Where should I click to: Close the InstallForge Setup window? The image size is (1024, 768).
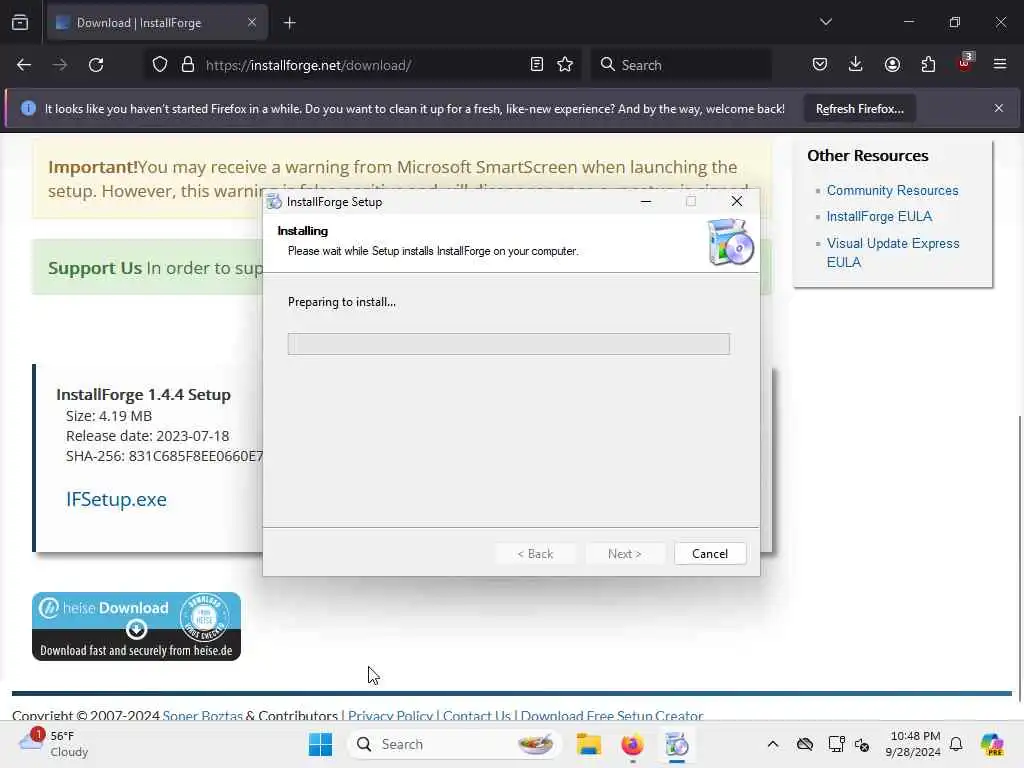737,201
